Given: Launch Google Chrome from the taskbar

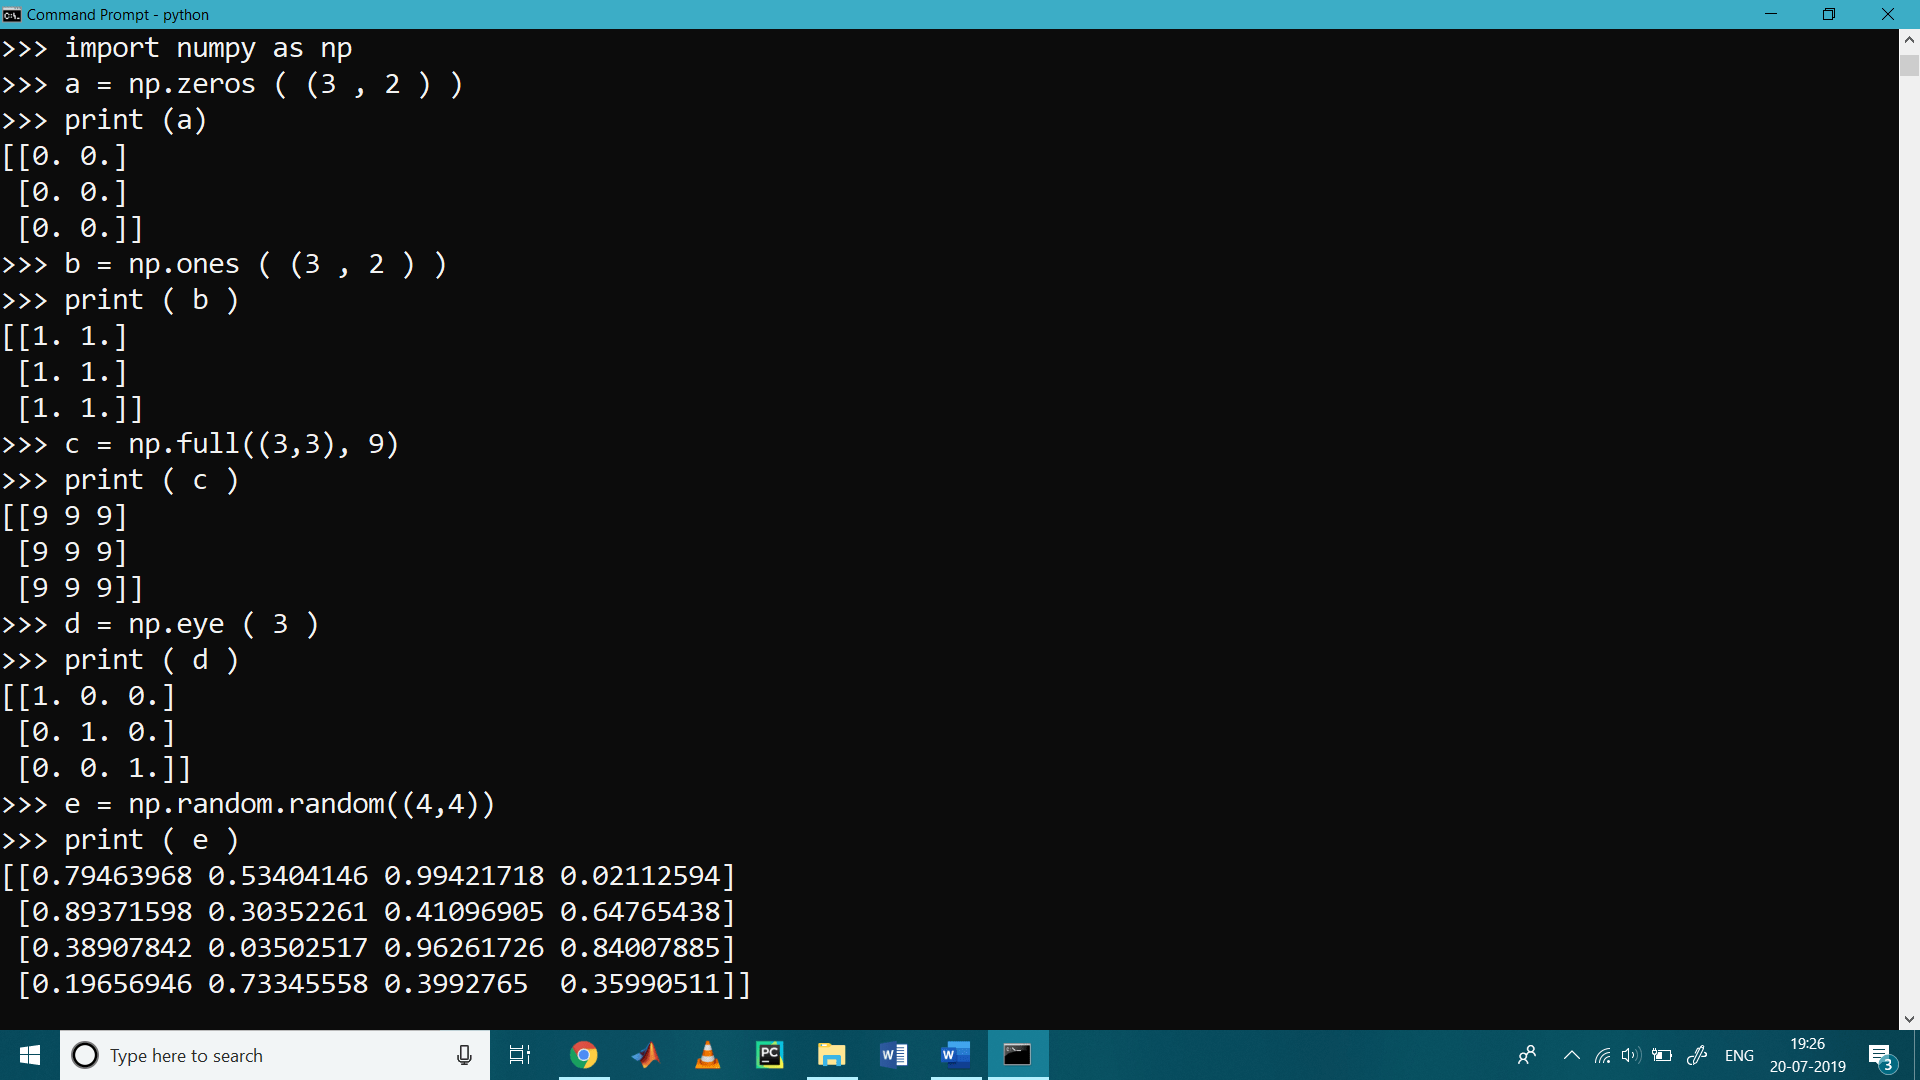Looking at the screenshot, I should tap(585, 1055).
